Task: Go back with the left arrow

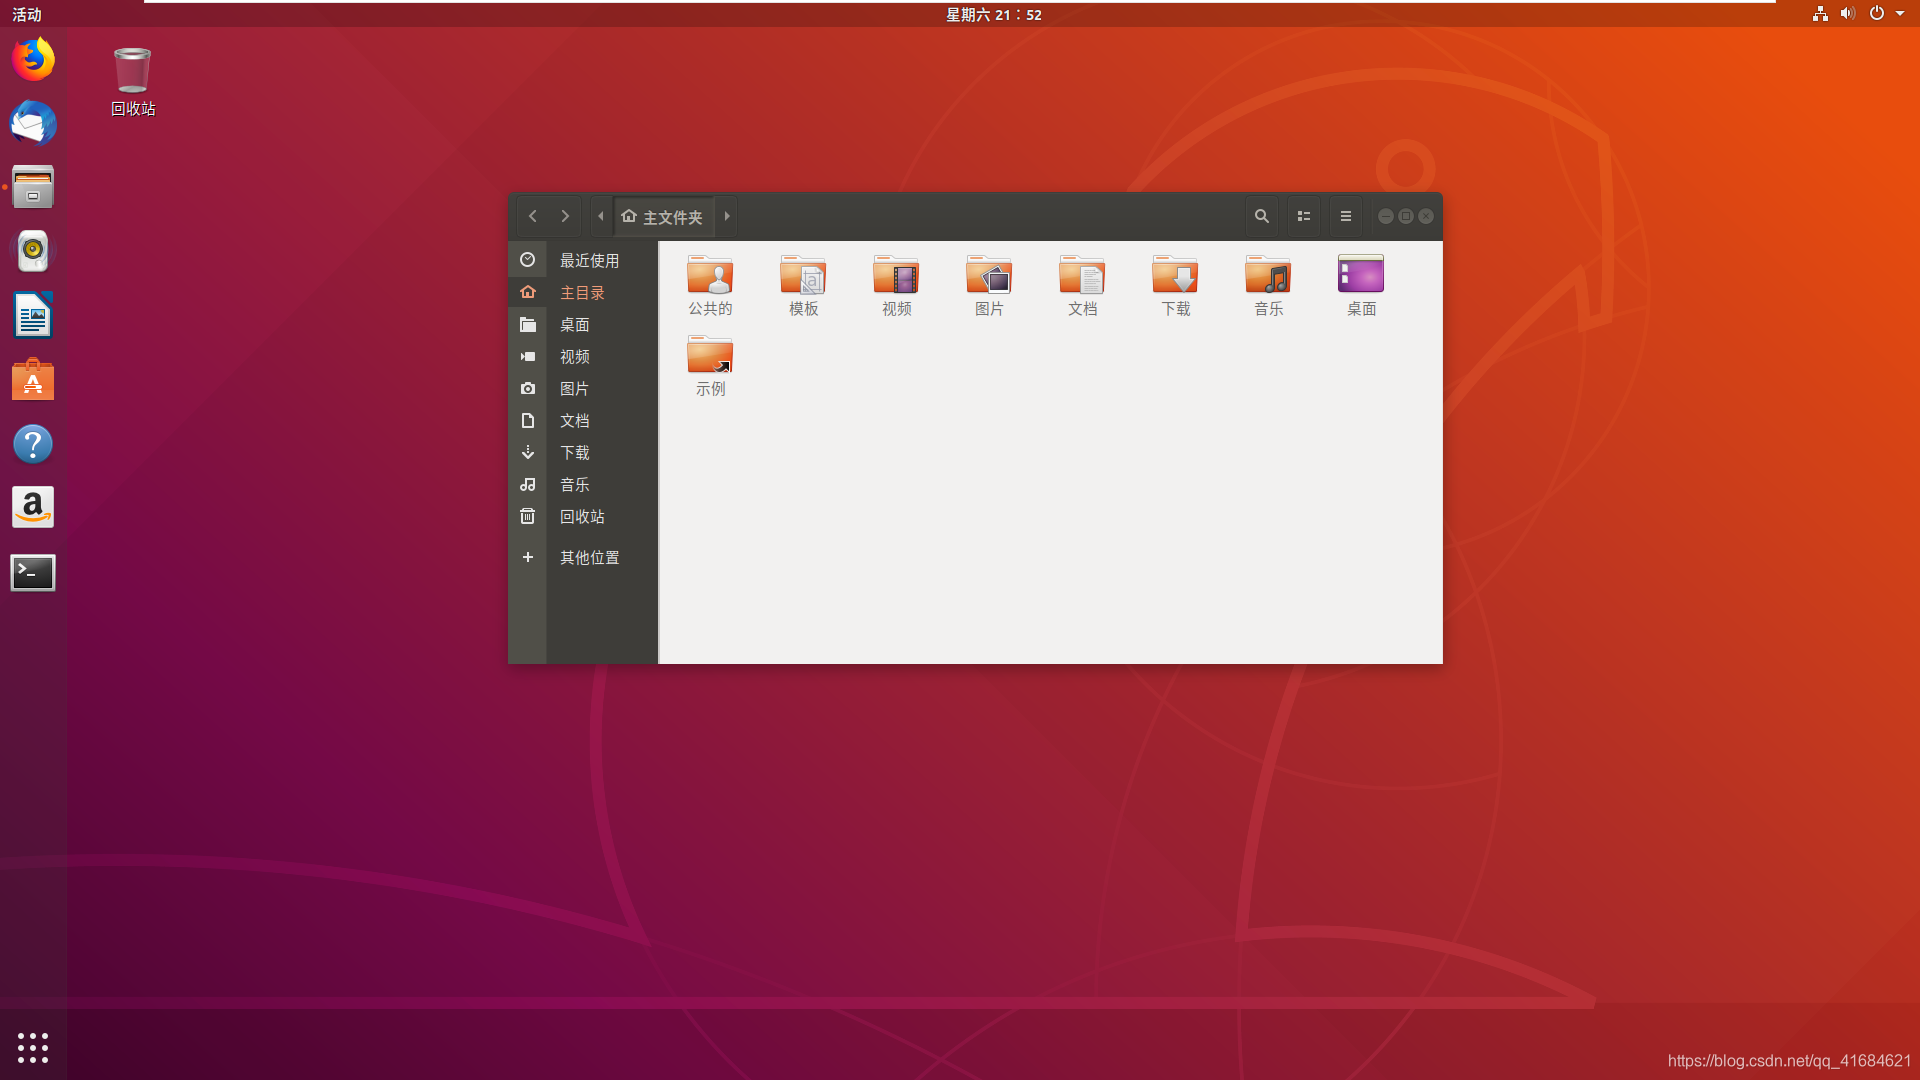Action: [x=533, y=216]
